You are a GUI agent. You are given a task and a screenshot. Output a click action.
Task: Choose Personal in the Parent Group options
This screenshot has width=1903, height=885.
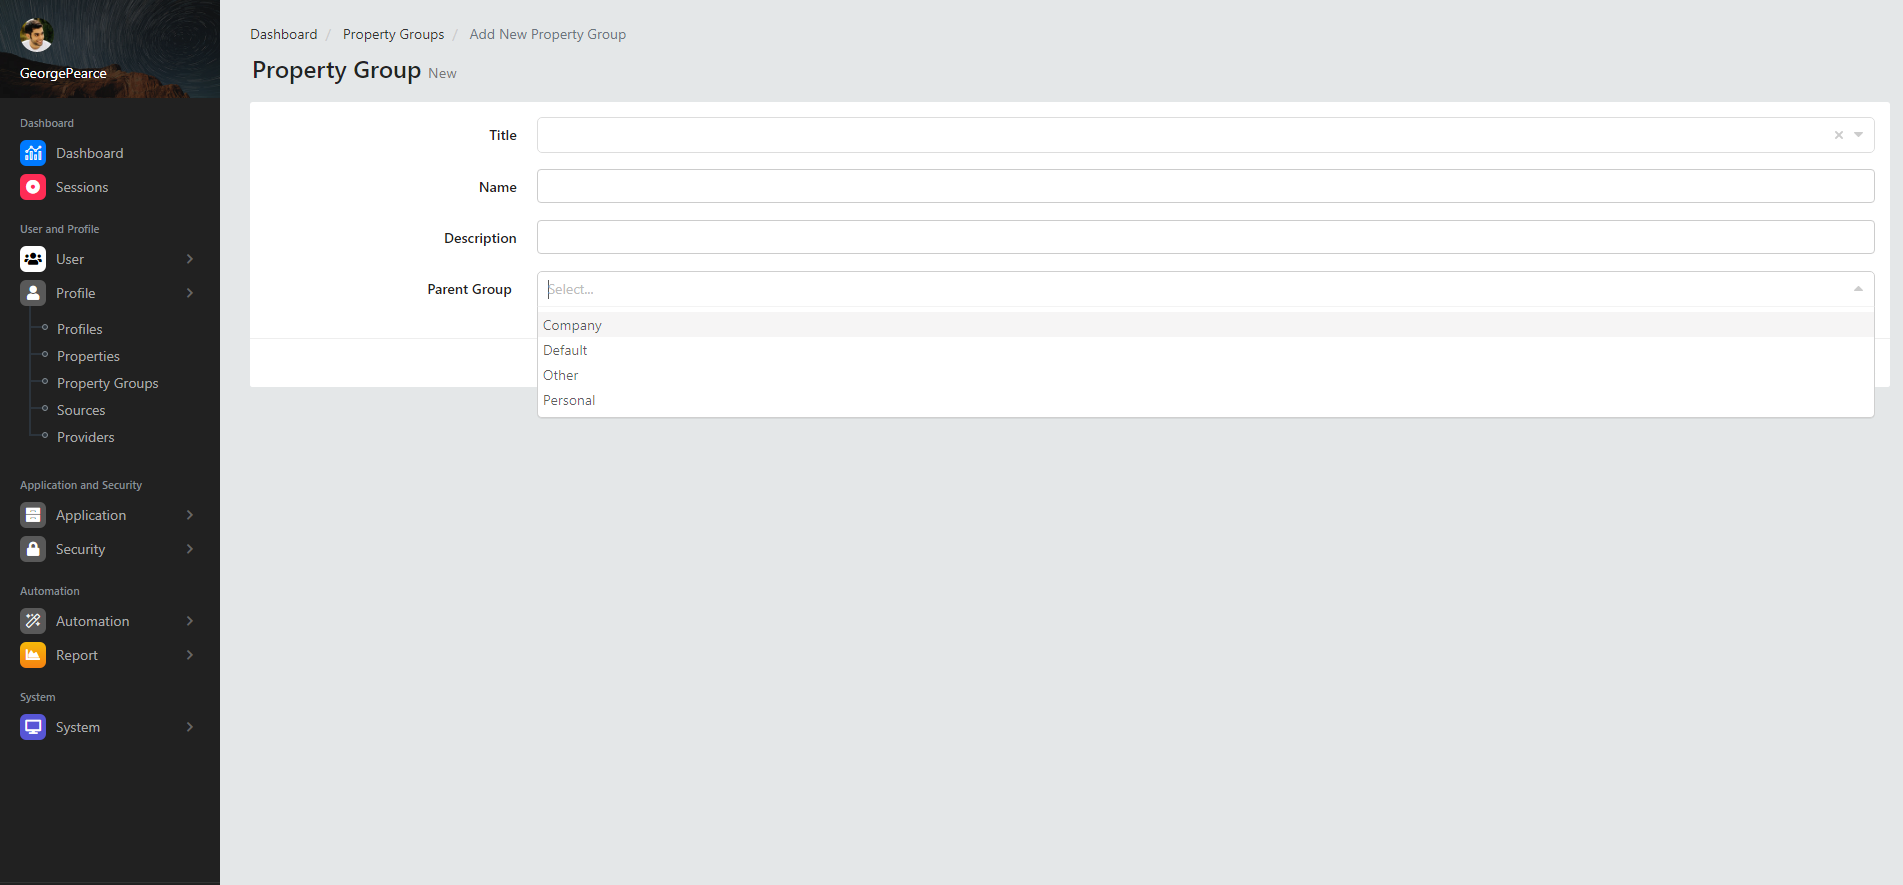pos(569,400)
